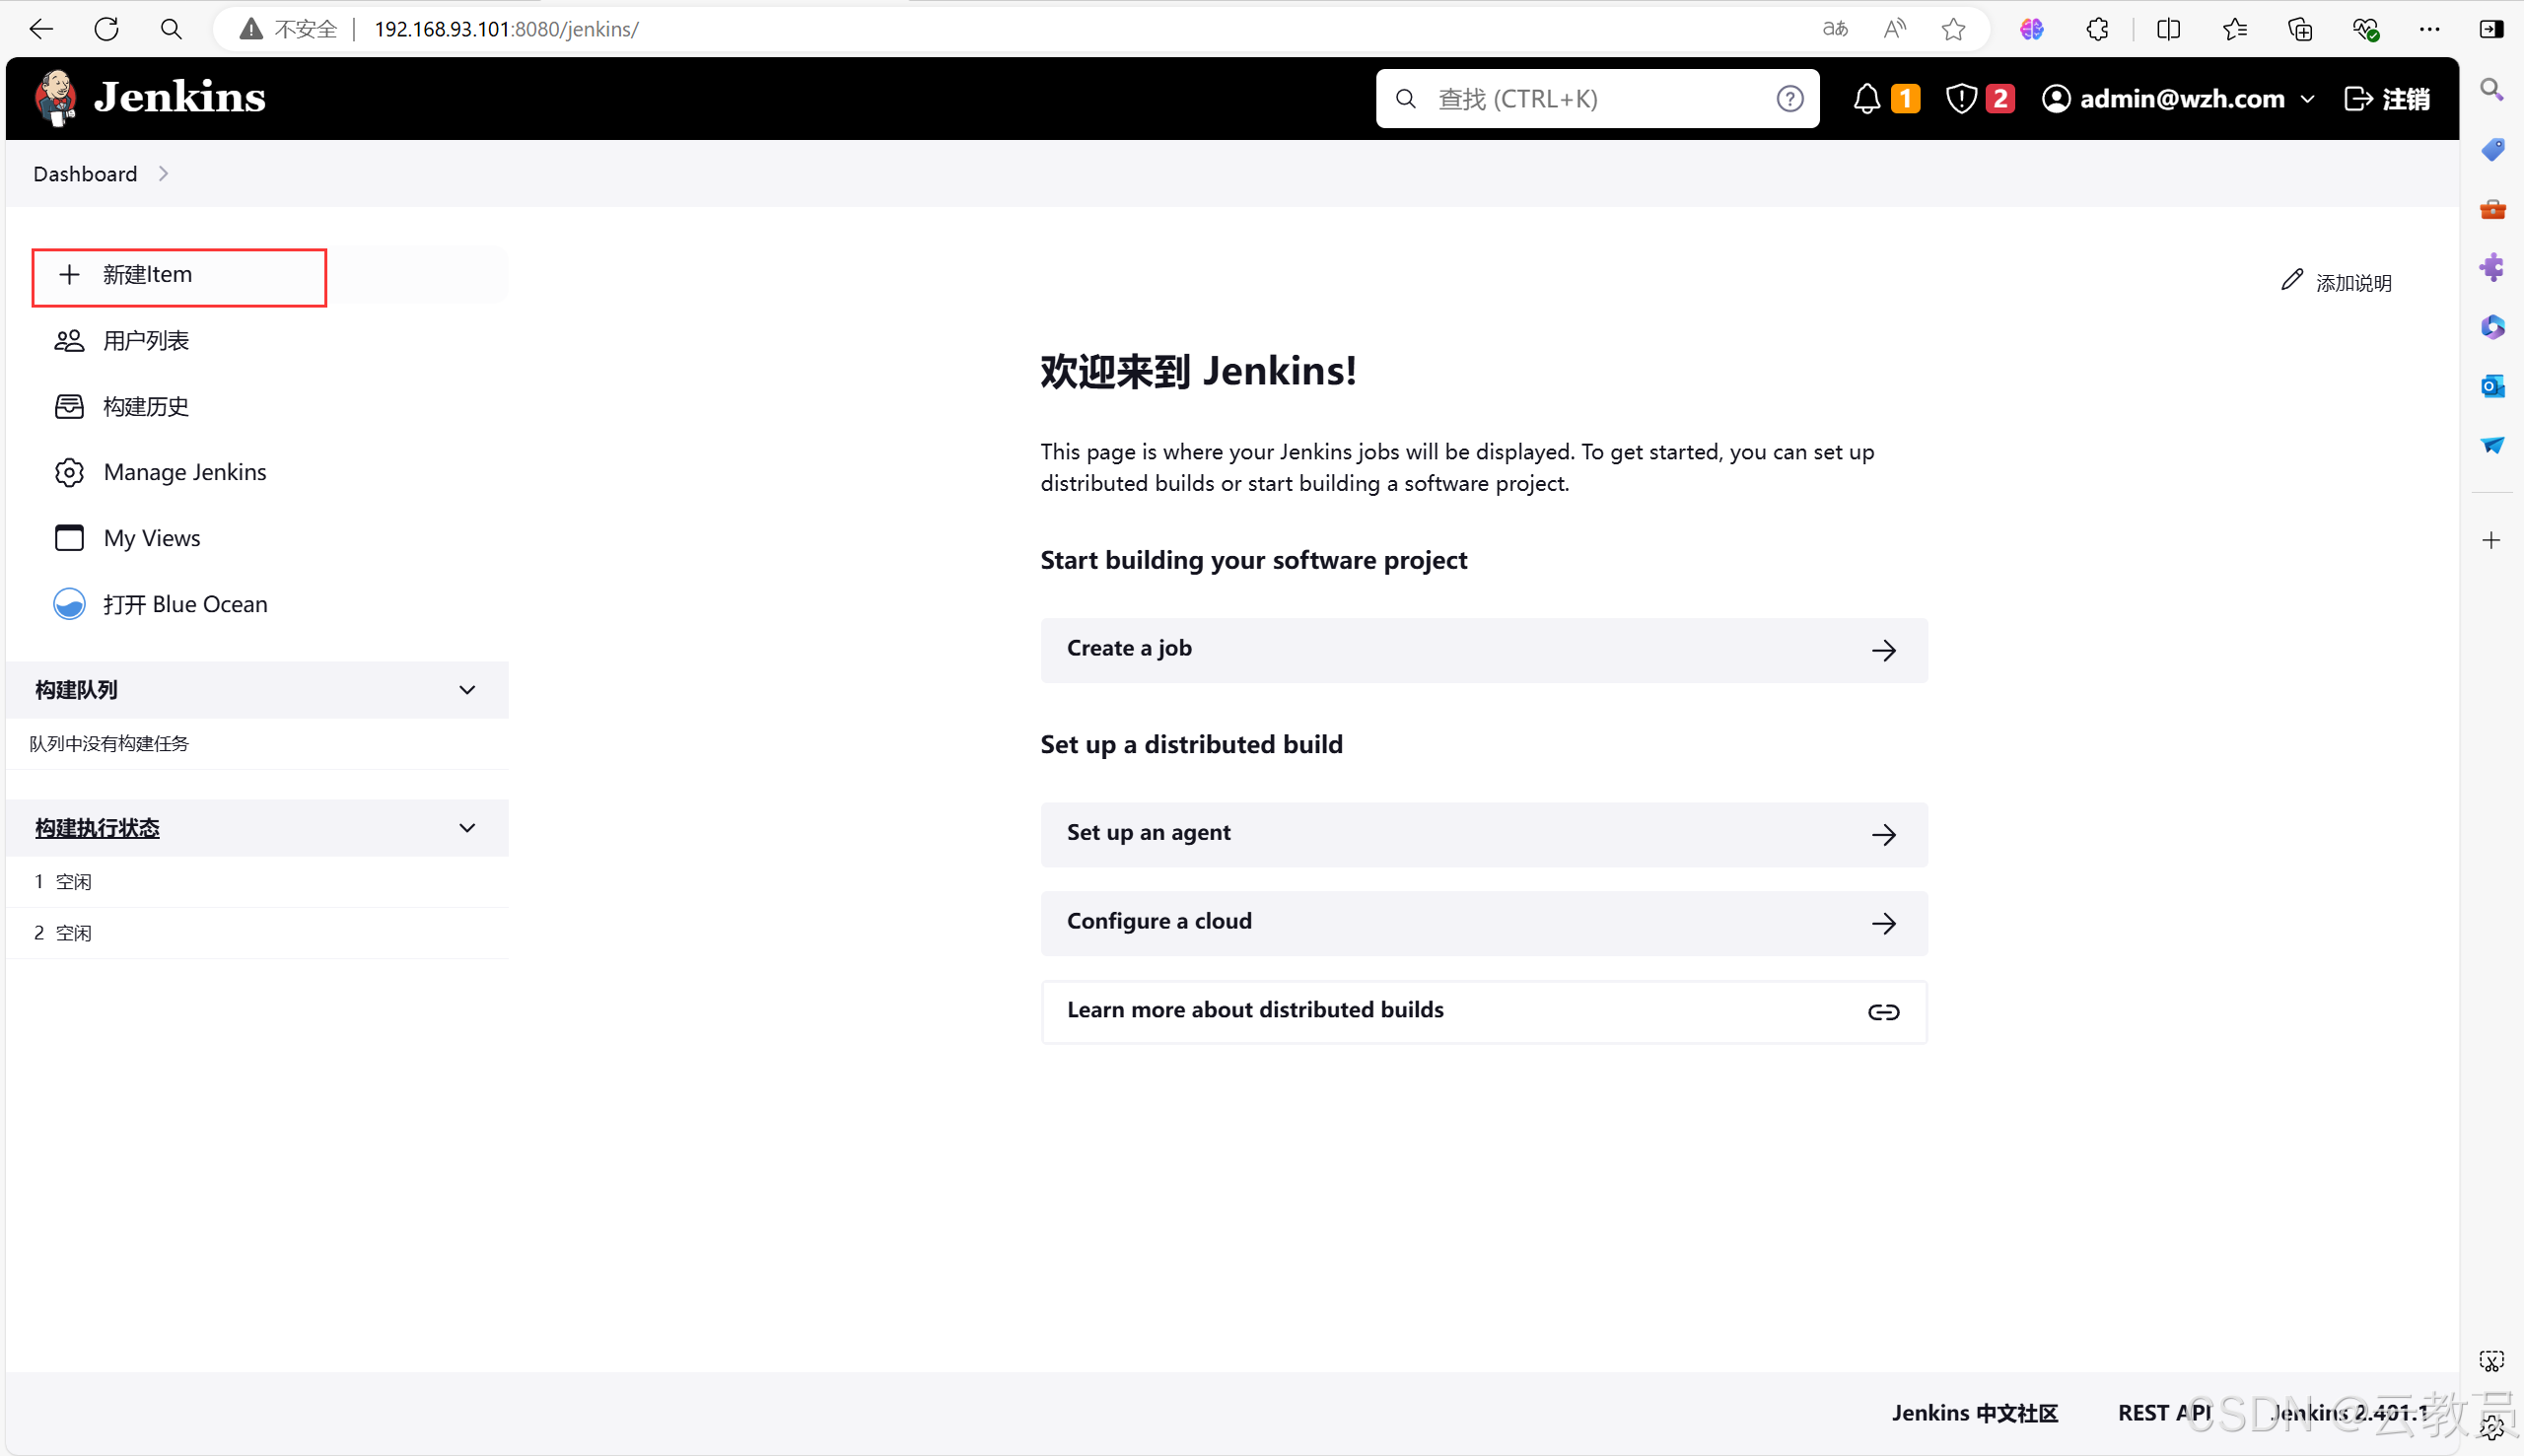Open admin@wzh.com user dropdown arrow
The height and width of the screenshot is (1456, 2524).
[x=2308, y=99]
